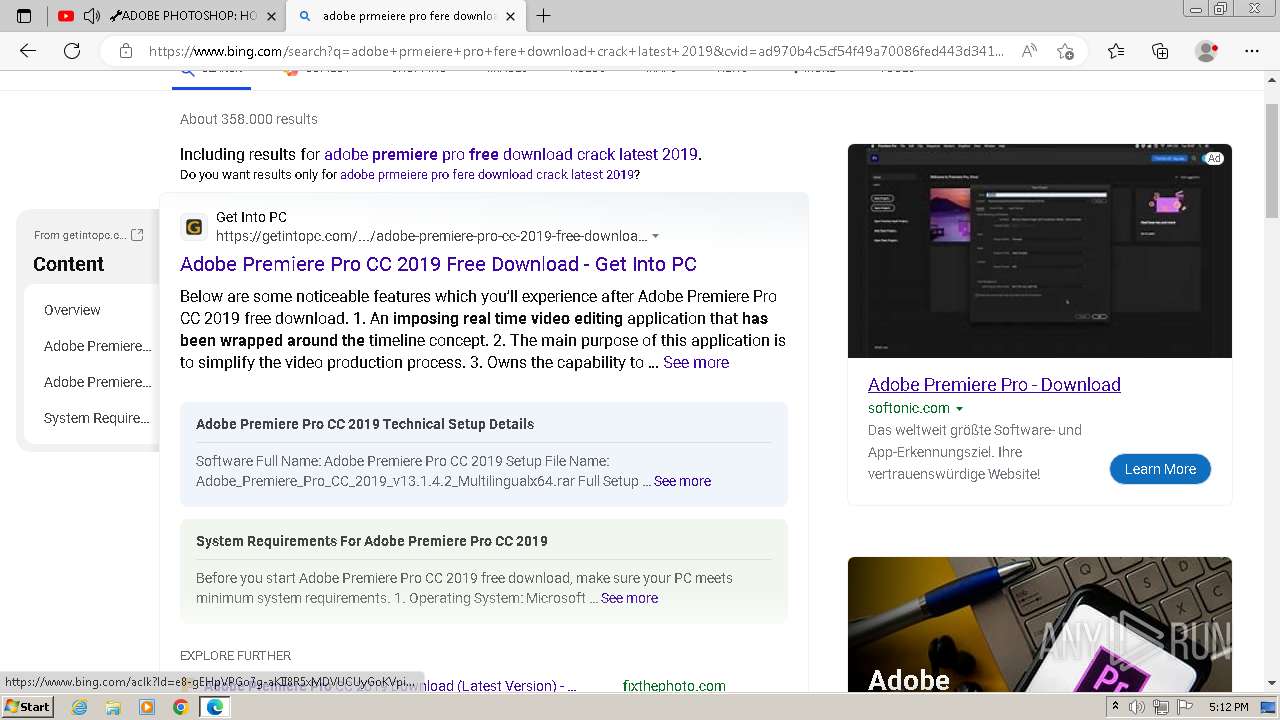Screen dimensions: 1280x720
Task: View site information padlock icon
Action: (x=125, y=51)
